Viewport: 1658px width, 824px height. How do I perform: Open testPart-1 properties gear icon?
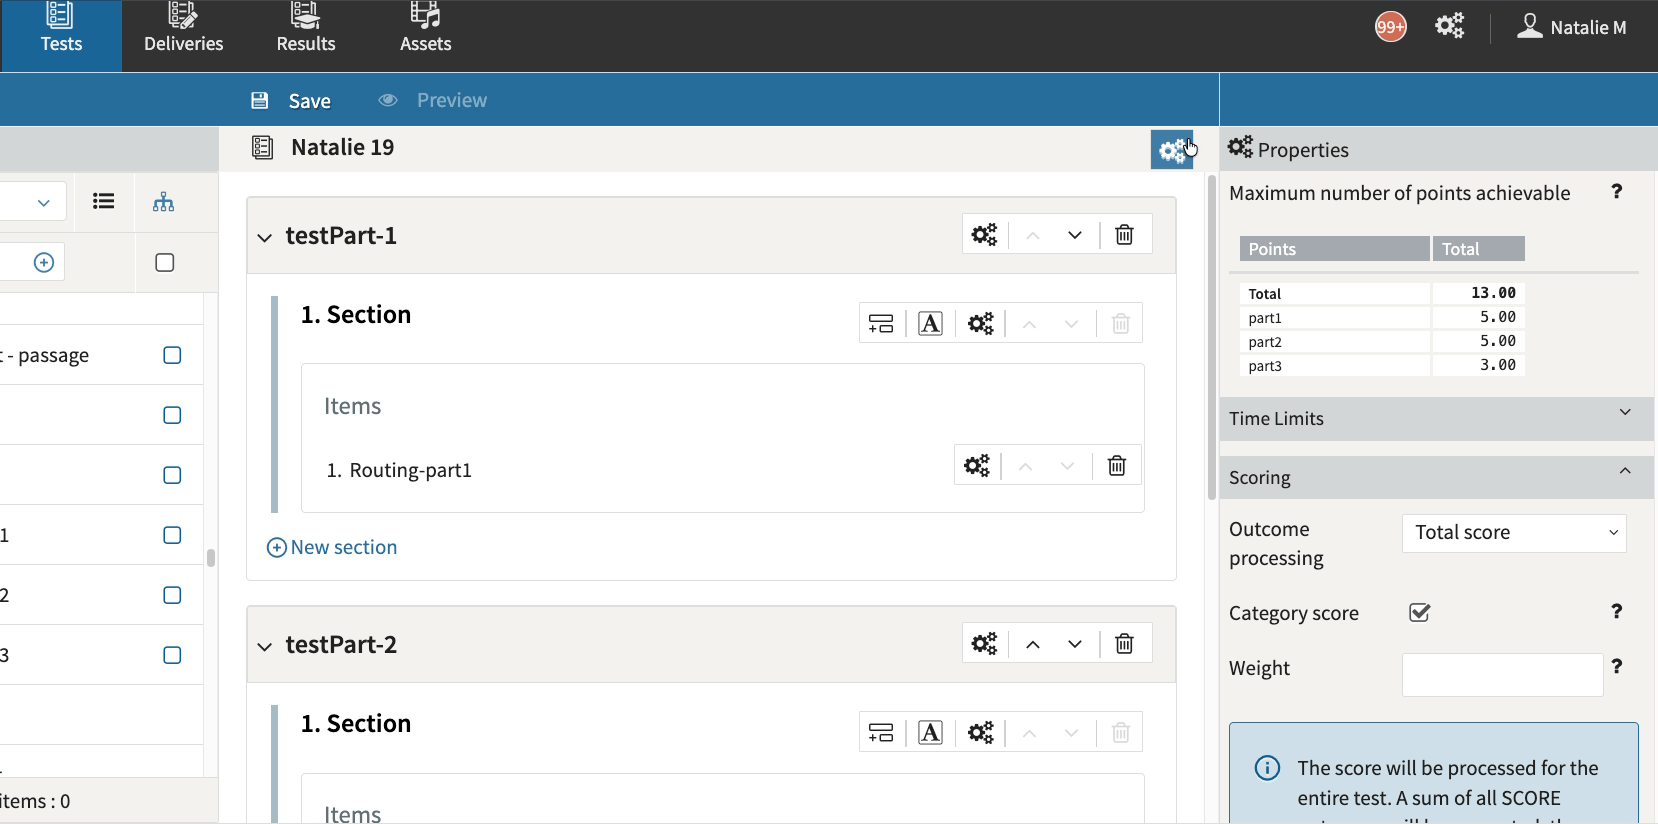pyautogui.click(x=984, y=235)
